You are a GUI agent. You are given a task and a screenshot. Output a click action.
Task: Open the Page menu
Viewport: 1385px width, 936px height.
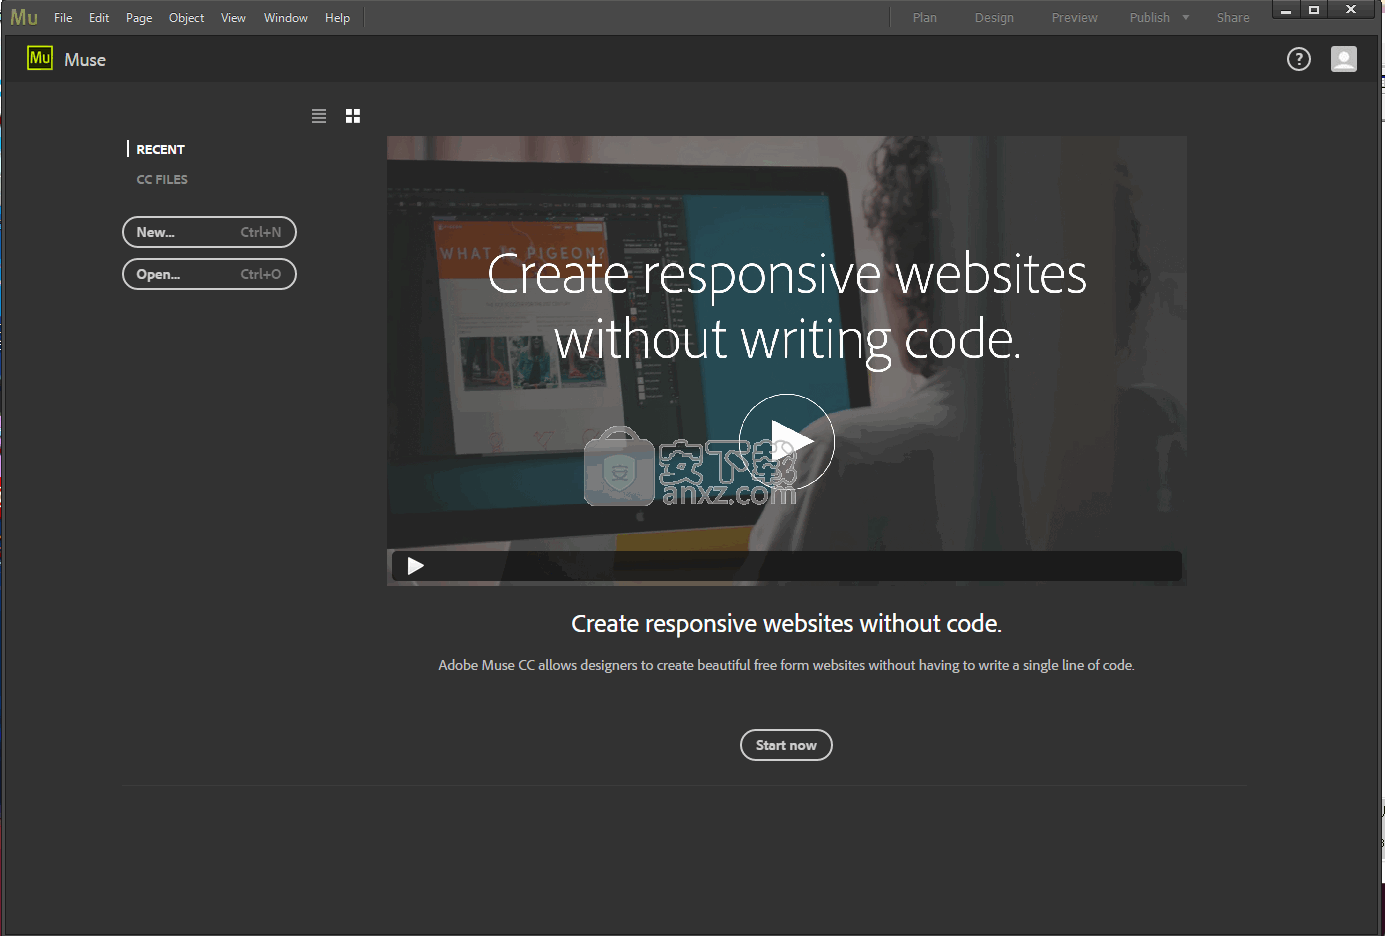pyautogui.click(x=139, y=18)
